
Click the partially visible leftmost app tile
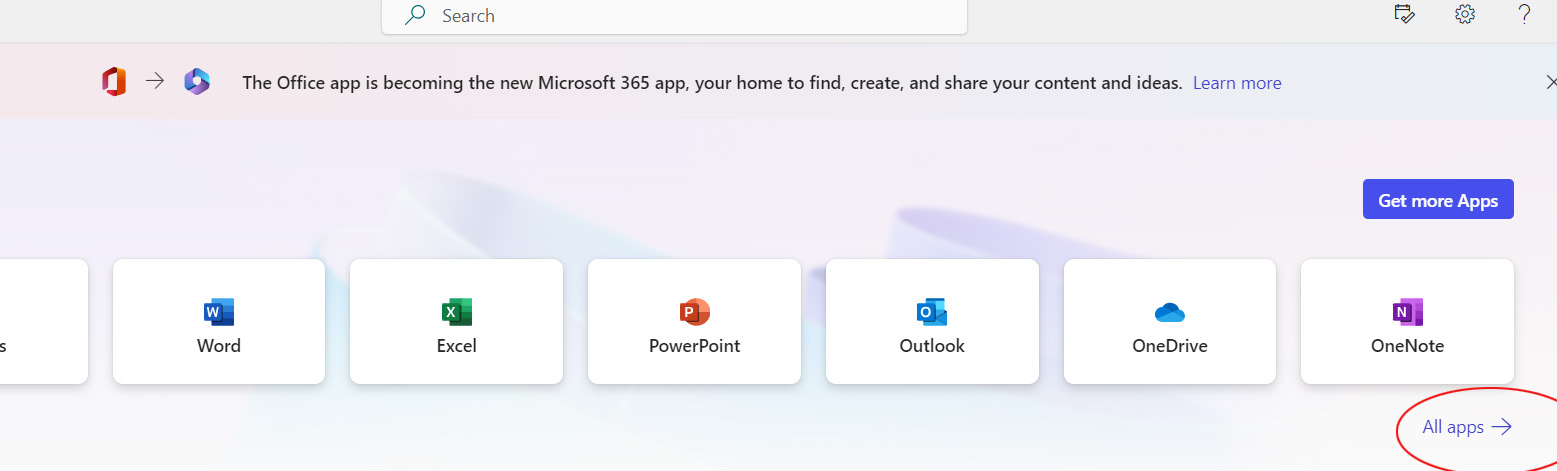pyautogui.click(x=40, y=321)
